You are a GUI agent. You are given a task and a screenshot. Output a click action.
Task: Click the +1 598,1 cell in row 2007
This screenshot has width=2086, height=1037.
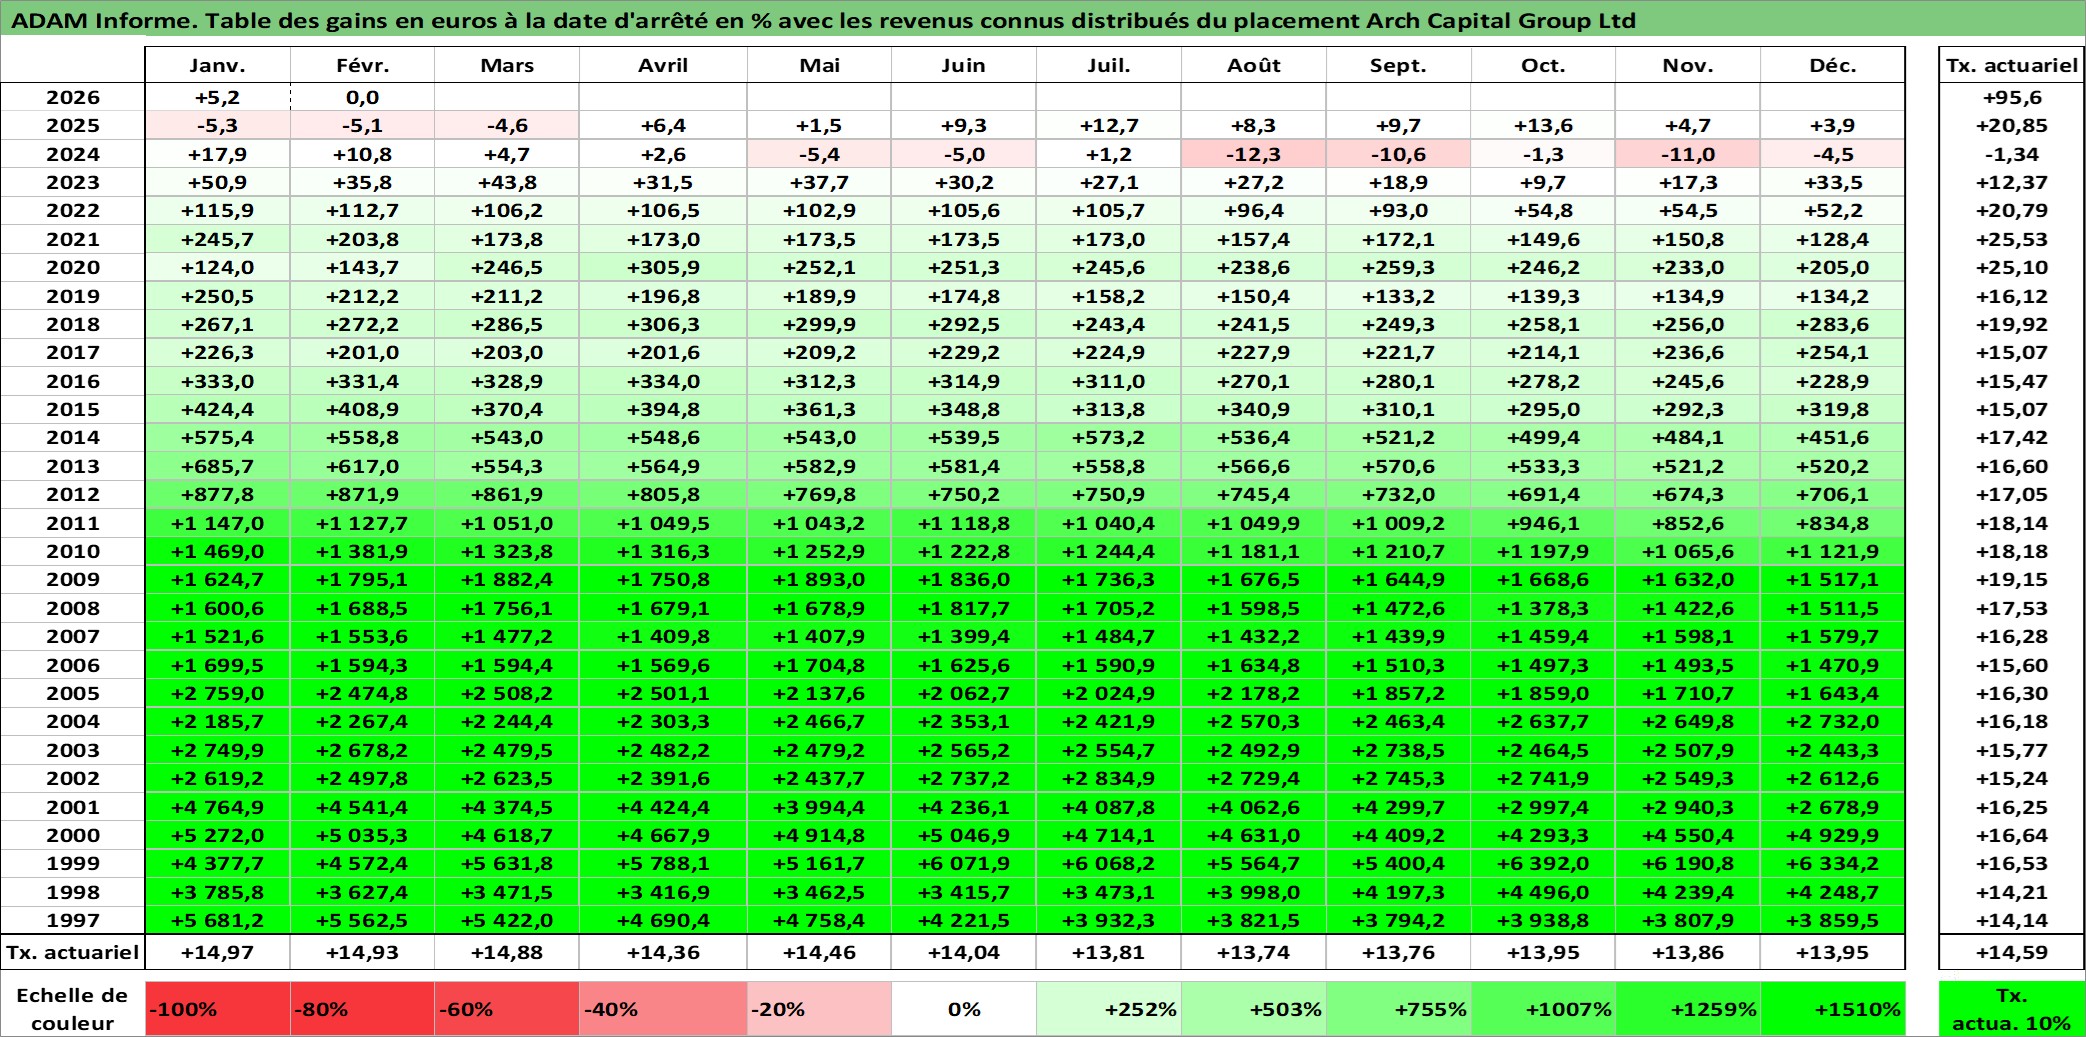click(x=1688, y=636)
